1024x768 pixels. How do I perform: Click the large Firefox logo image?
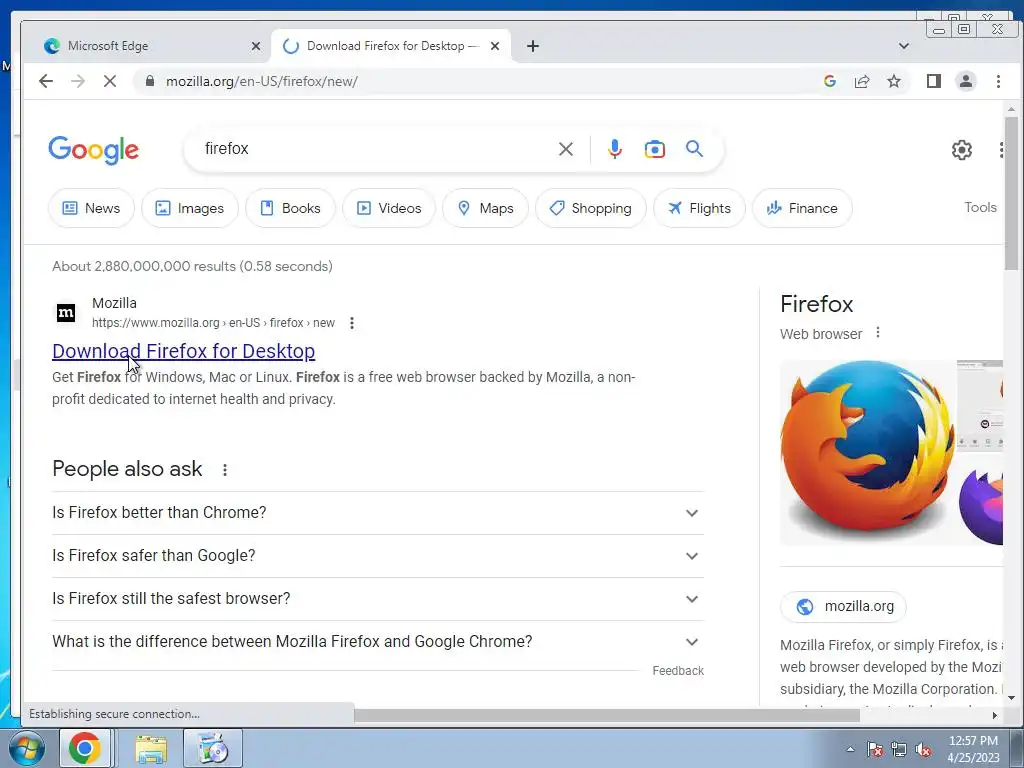tap(867, 452)
